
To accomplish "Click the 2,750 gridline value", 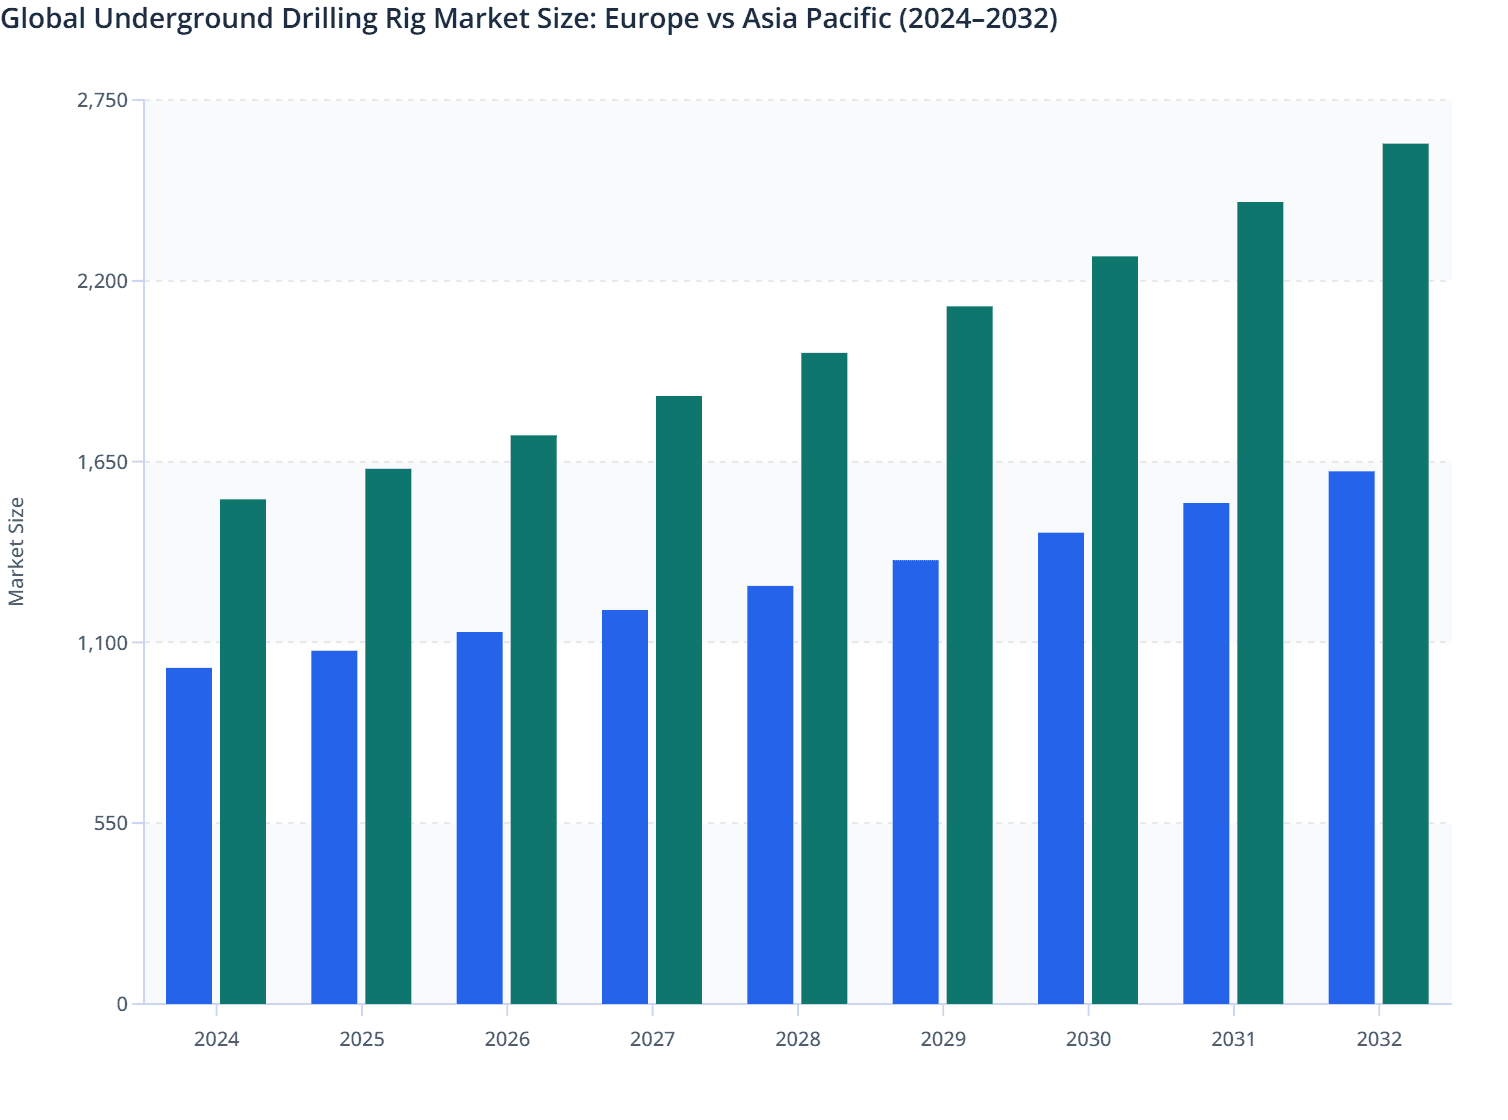I will [103, 100].
